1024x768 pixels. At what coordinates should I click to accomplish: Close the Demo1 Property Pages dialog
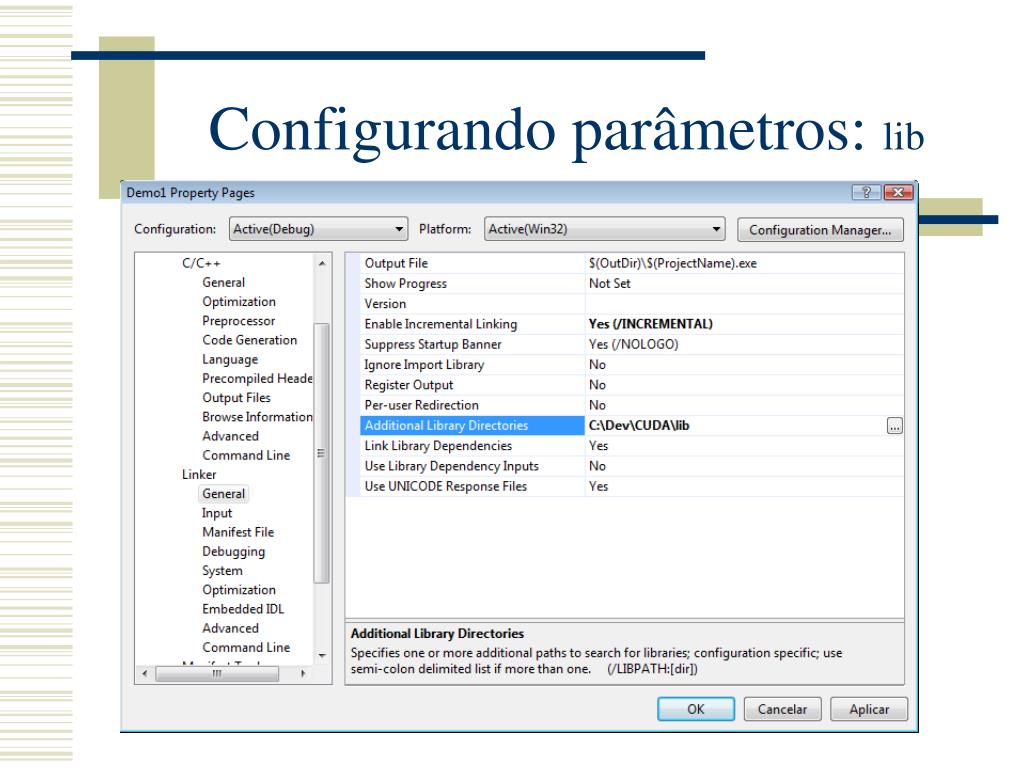pos(898,192)
